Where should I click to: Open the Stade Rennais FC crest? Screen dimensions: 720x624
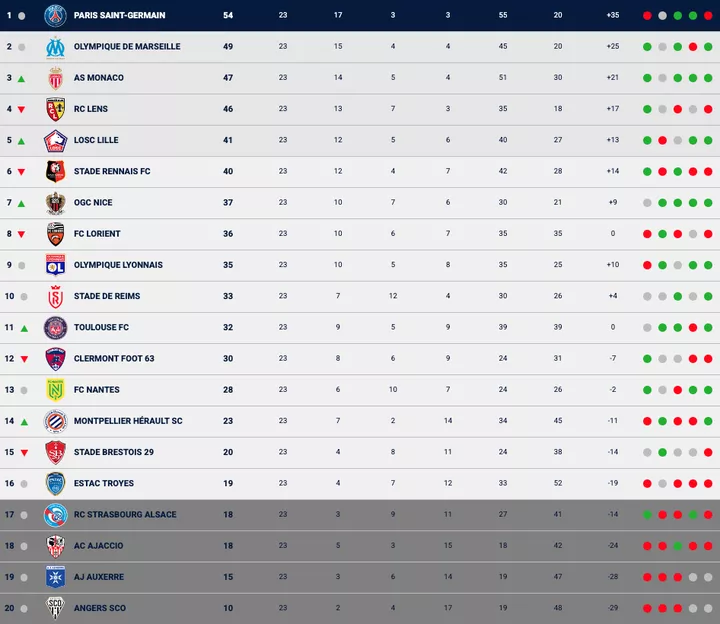[55, 172]
